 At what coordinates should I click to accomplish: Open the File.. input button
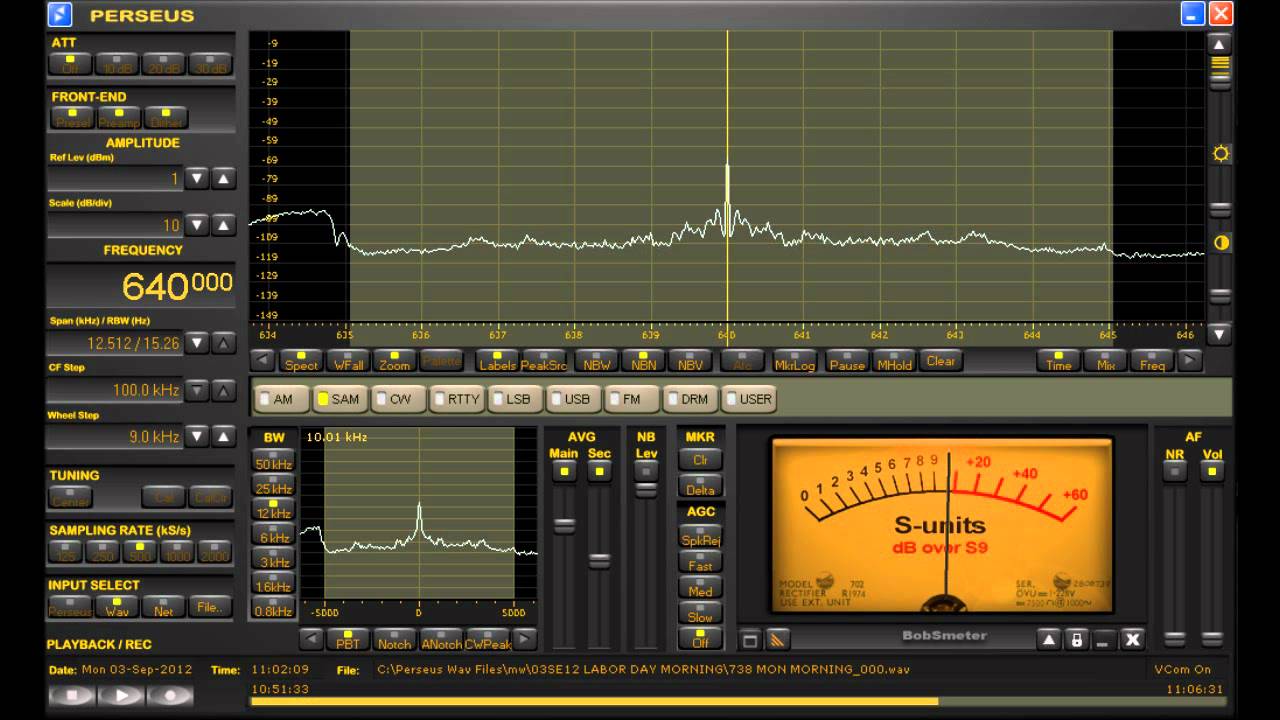211,606
